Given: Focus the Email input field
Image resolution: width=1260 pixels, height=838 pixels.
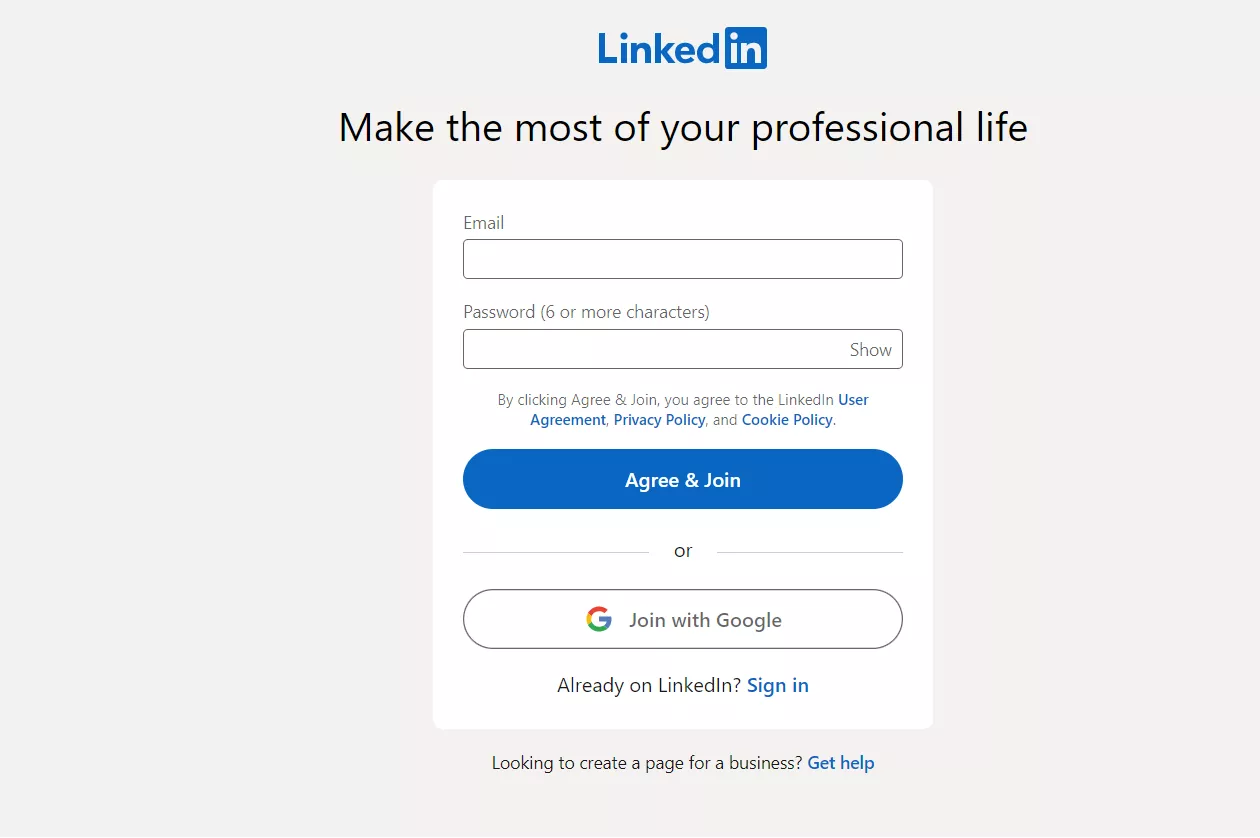Looking at the screenshot, I should 682,259.
